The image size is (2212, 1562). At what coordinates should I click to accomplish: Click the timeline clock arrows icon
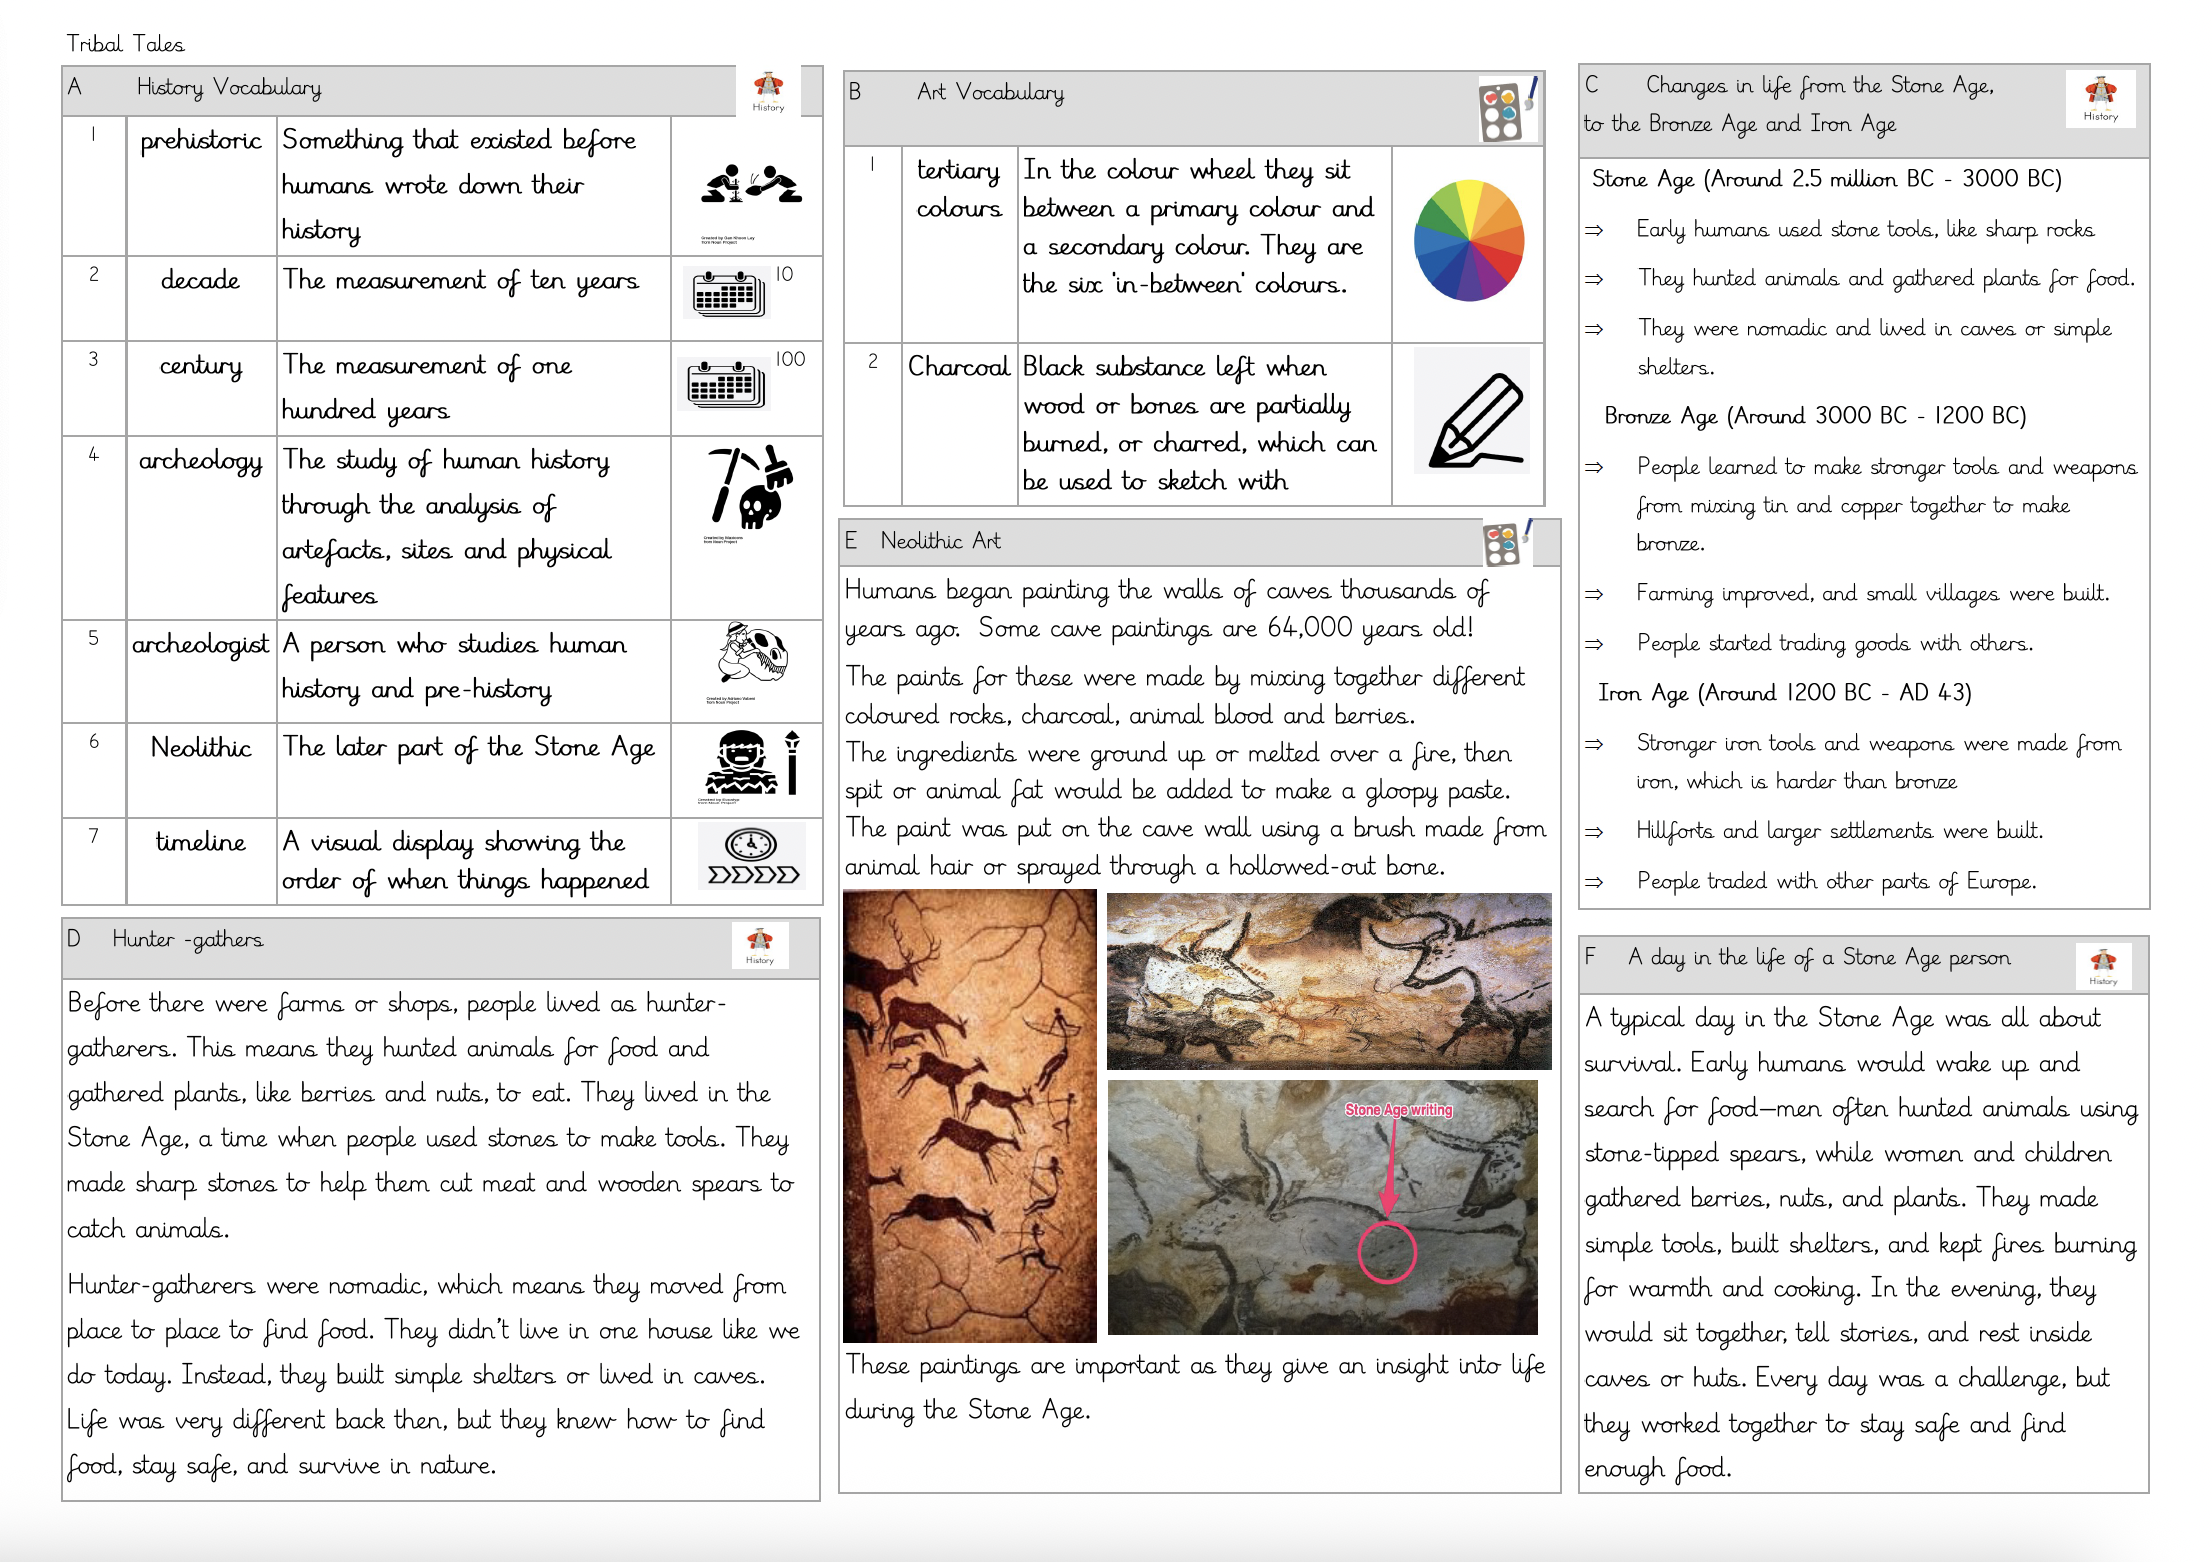tap(752, 857)
